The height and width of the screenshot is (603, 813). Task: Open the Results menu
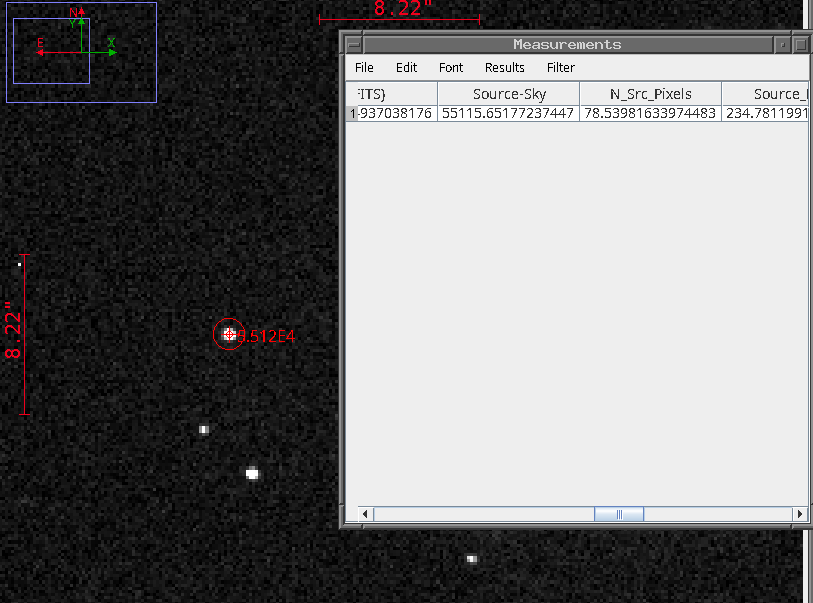point(504,68)
